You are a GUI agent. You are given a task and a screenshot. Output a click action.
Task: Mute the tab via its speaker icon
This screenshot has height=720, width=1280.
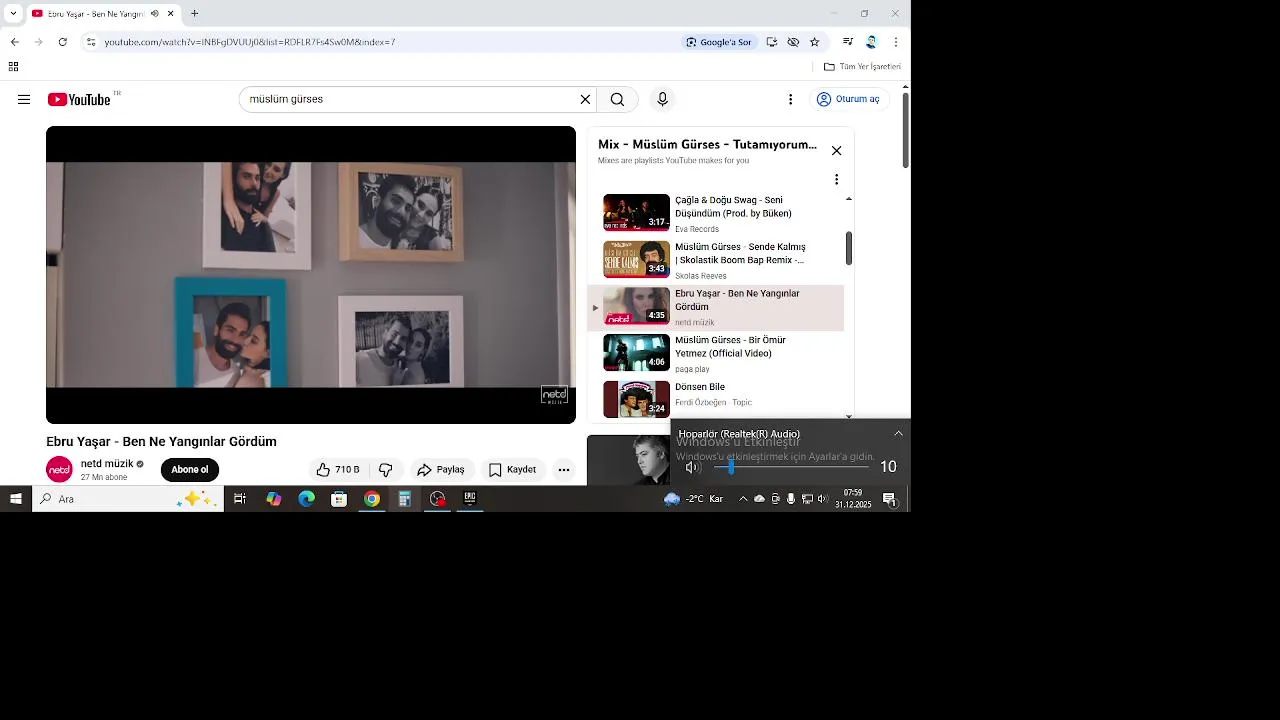(154, 14)
